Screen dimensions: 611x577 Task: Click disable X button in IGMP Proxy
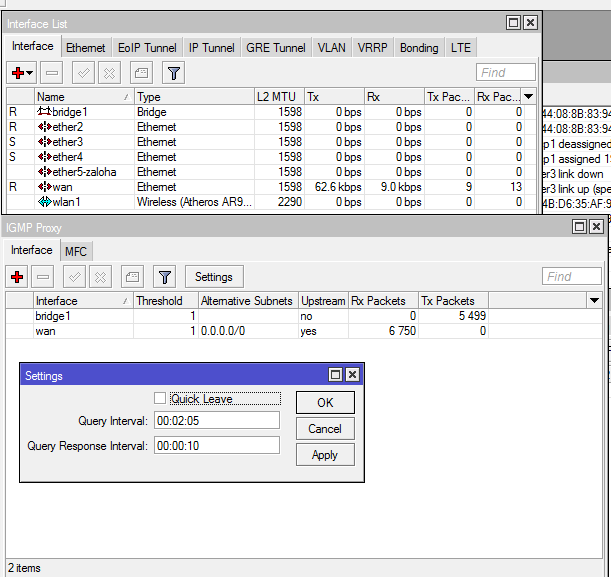pyautogui.click(x=101, y=277)
